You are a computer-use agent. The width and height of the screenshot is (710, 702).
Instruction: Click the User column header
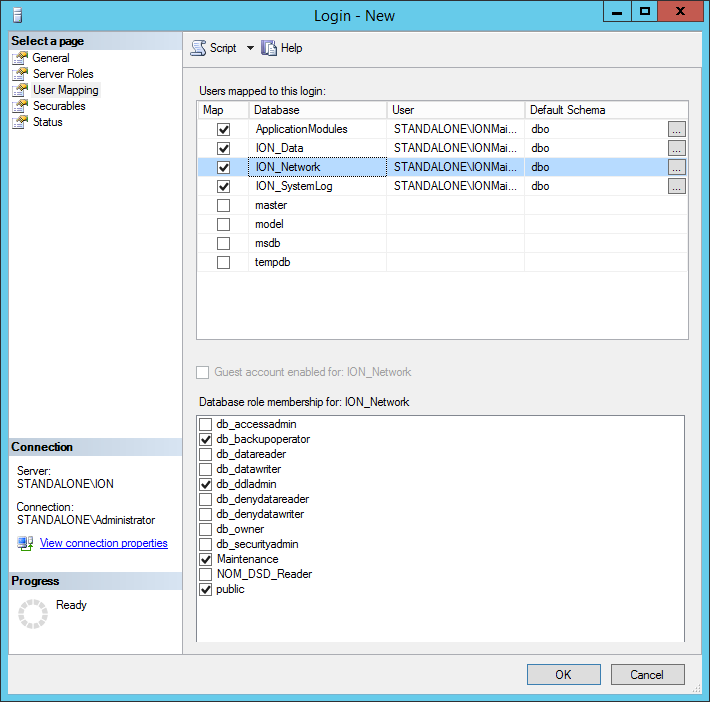(456, 110)
